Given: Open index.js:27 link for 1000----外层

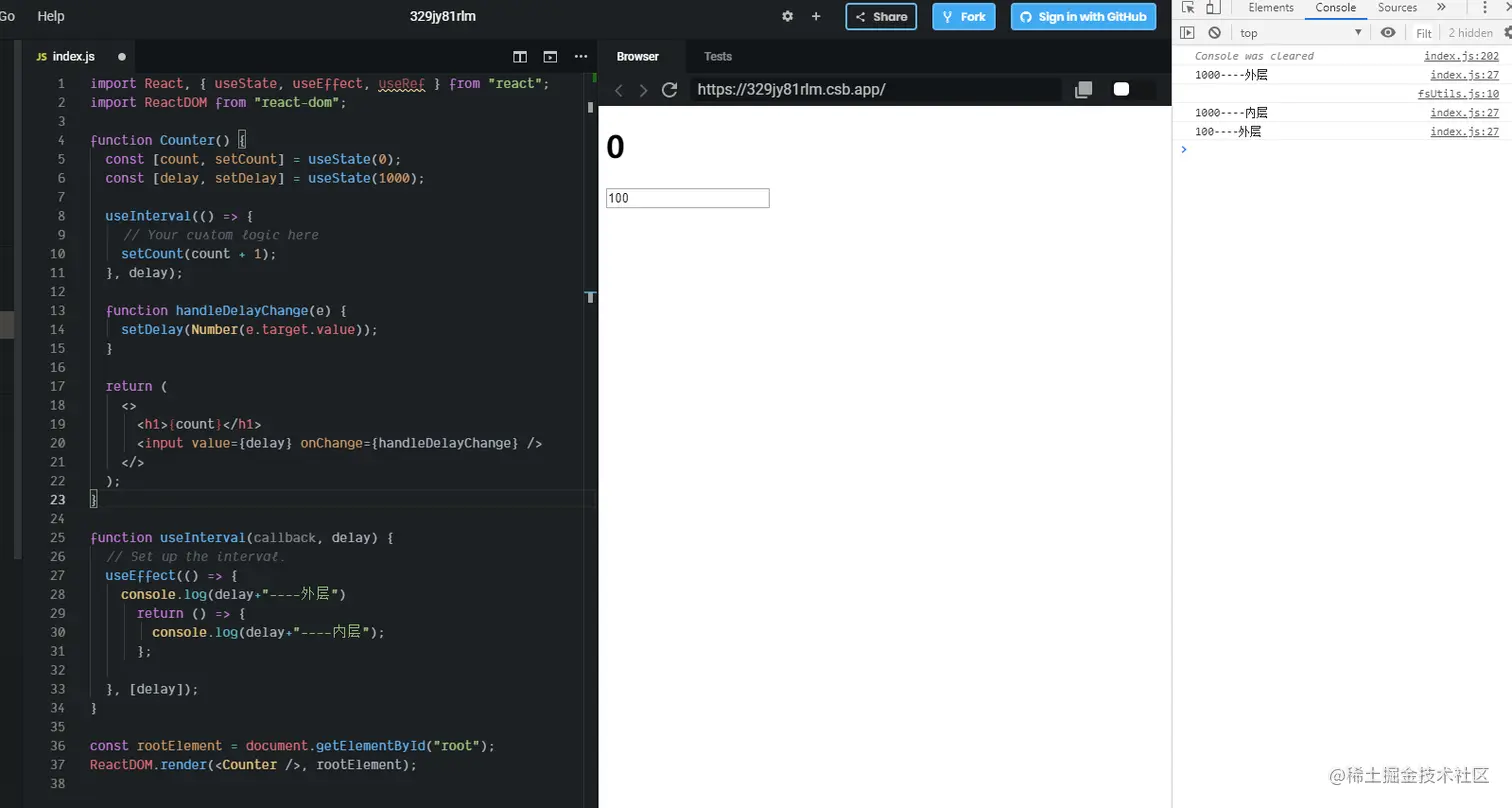Looking at the screenshot, I should 1464,75.
